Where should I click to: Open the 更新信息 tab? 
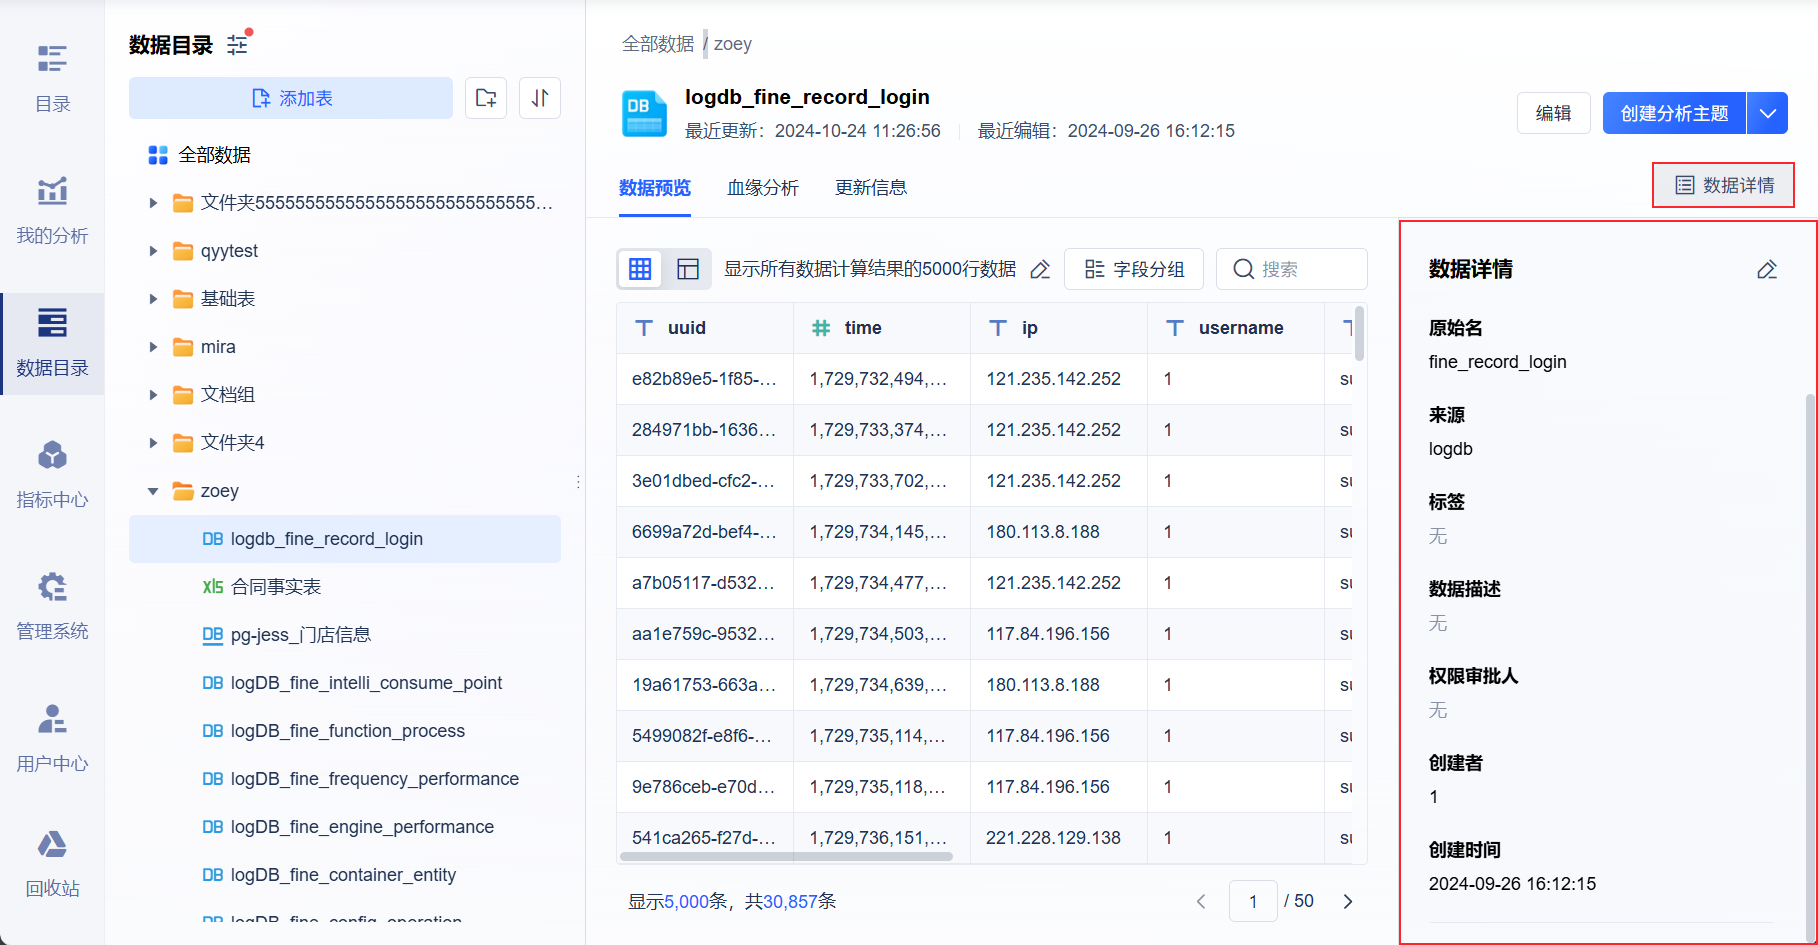coord(870,188)
